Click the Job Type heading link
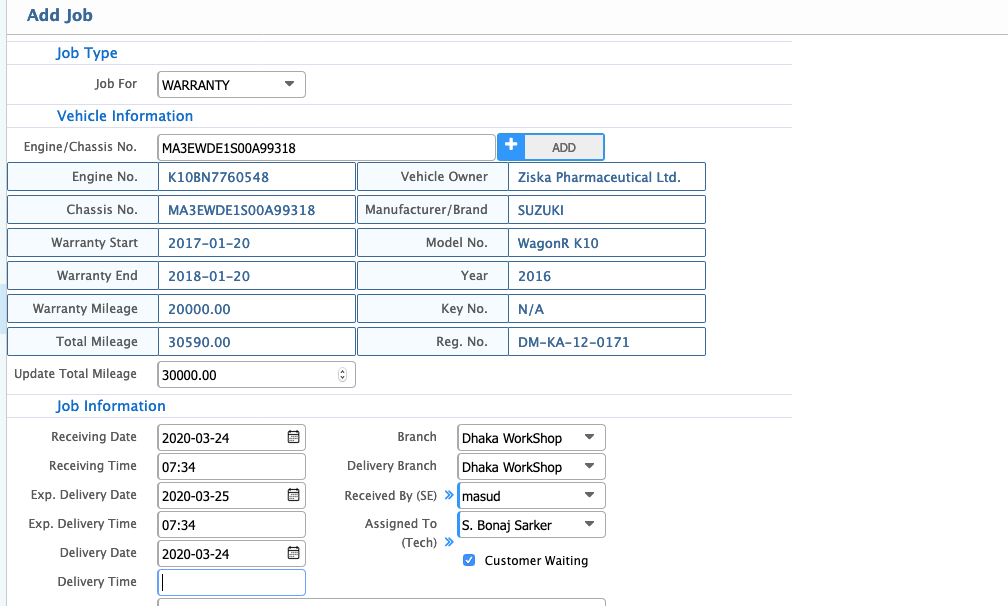Viewport: 1008px width, 606px height. click(86, 52)
